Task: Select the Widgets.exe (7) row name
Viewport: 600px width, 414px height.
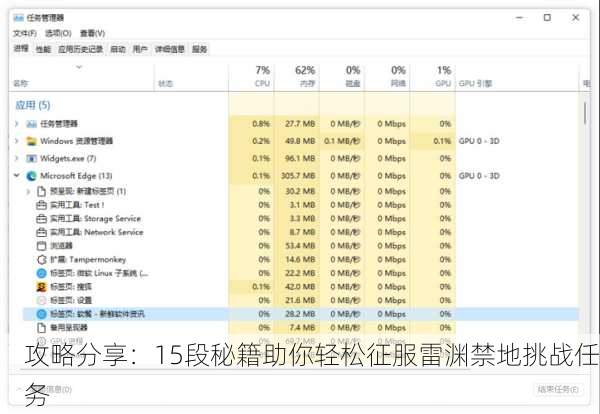Action: (x=68, y=158)
